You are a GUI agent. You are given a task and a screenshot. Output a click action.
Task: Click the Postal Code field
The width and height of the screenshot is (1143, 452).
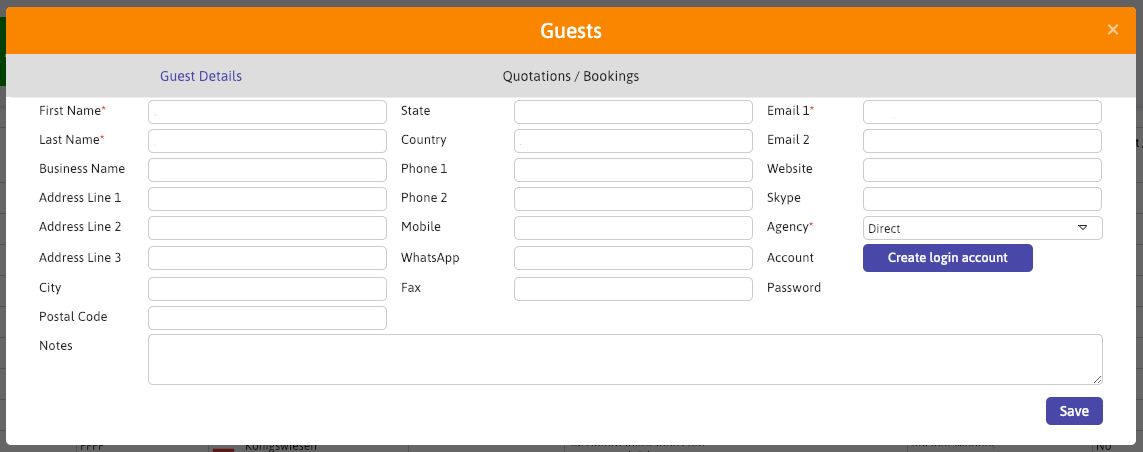tap(267, 318)
